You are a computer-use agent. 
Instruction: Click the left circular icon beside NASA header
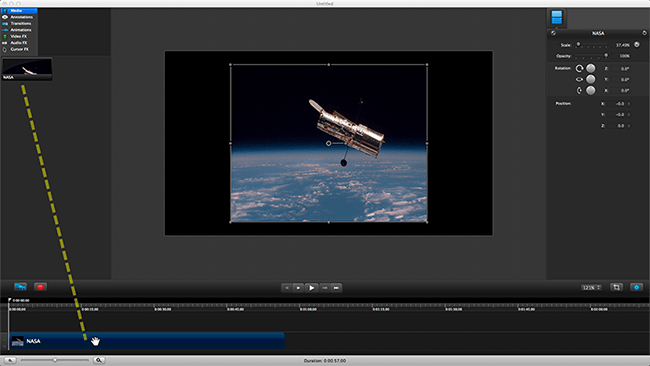(x=553, y=33)
